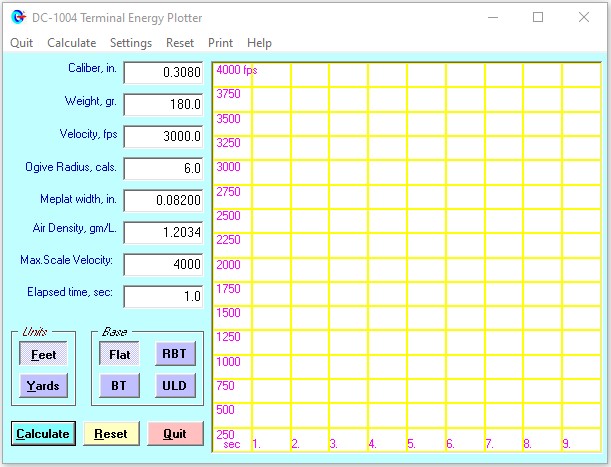611x467 pixels.
Task: Select Feet units toggle
Action: [x=43, y=355]
